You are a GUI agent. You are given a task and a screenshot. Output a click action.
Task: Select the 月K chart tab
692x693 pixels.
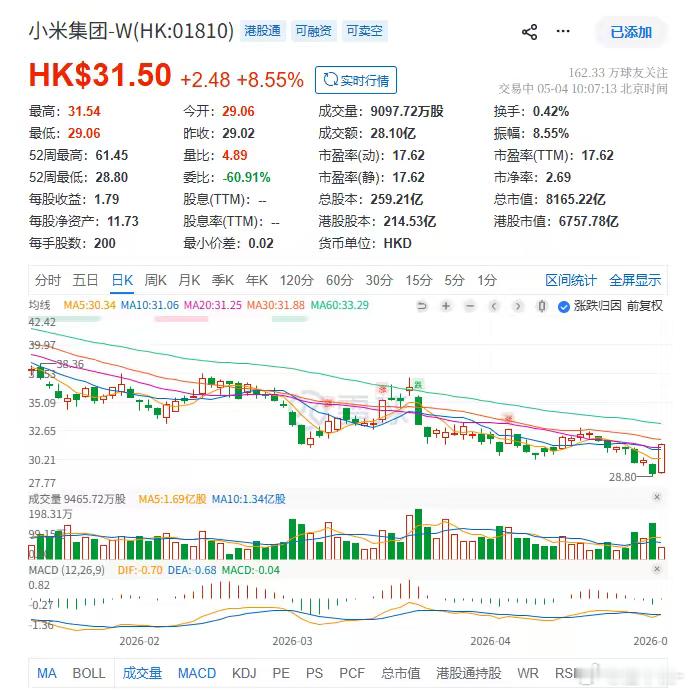pyautogui.click(x=189, y=280)
